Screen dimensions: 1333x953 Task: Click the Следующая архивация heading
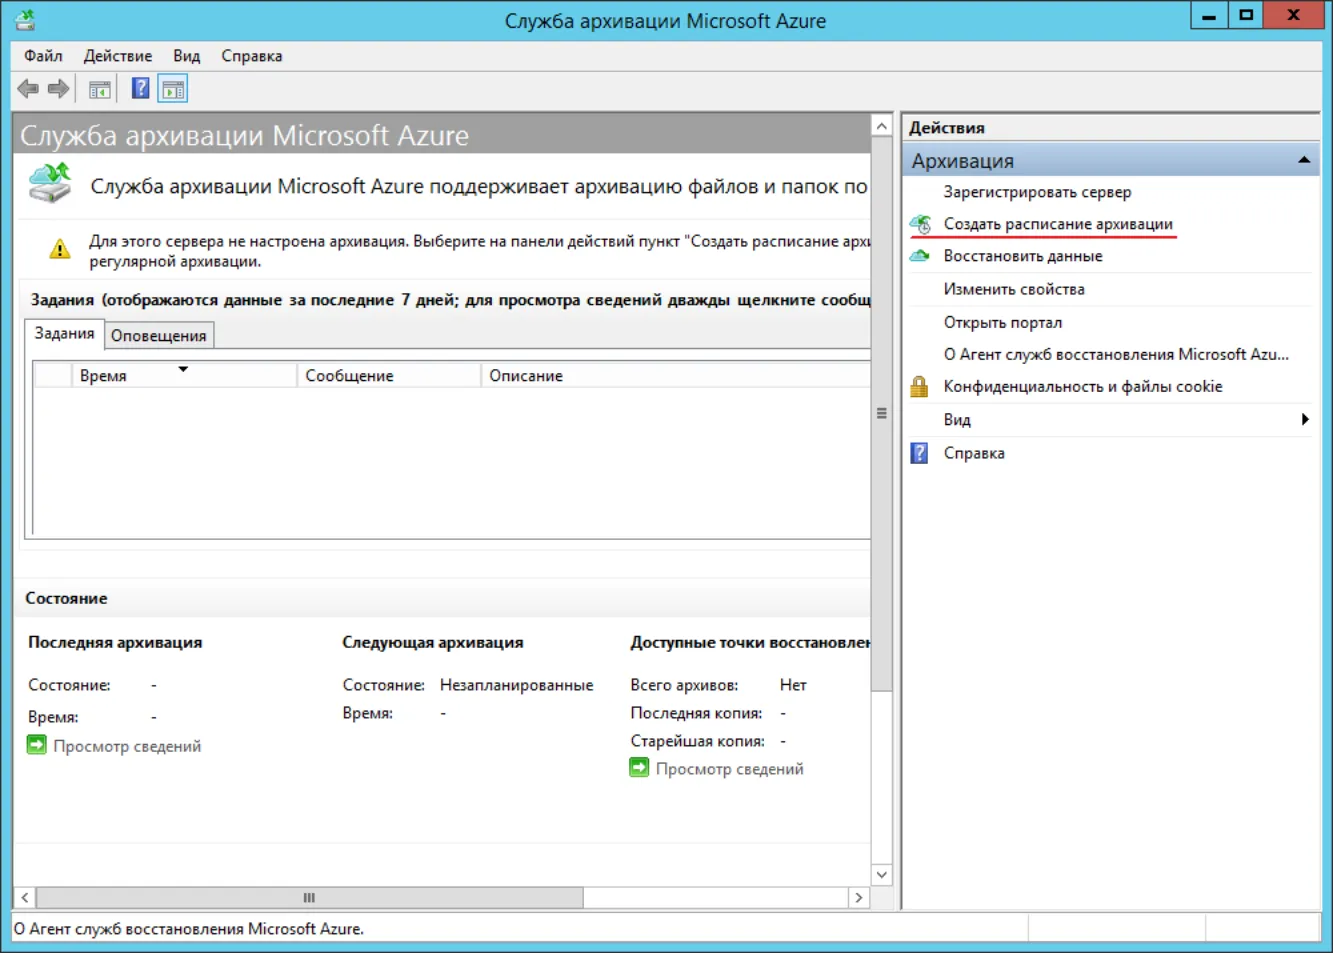click(x=432, y=642)
